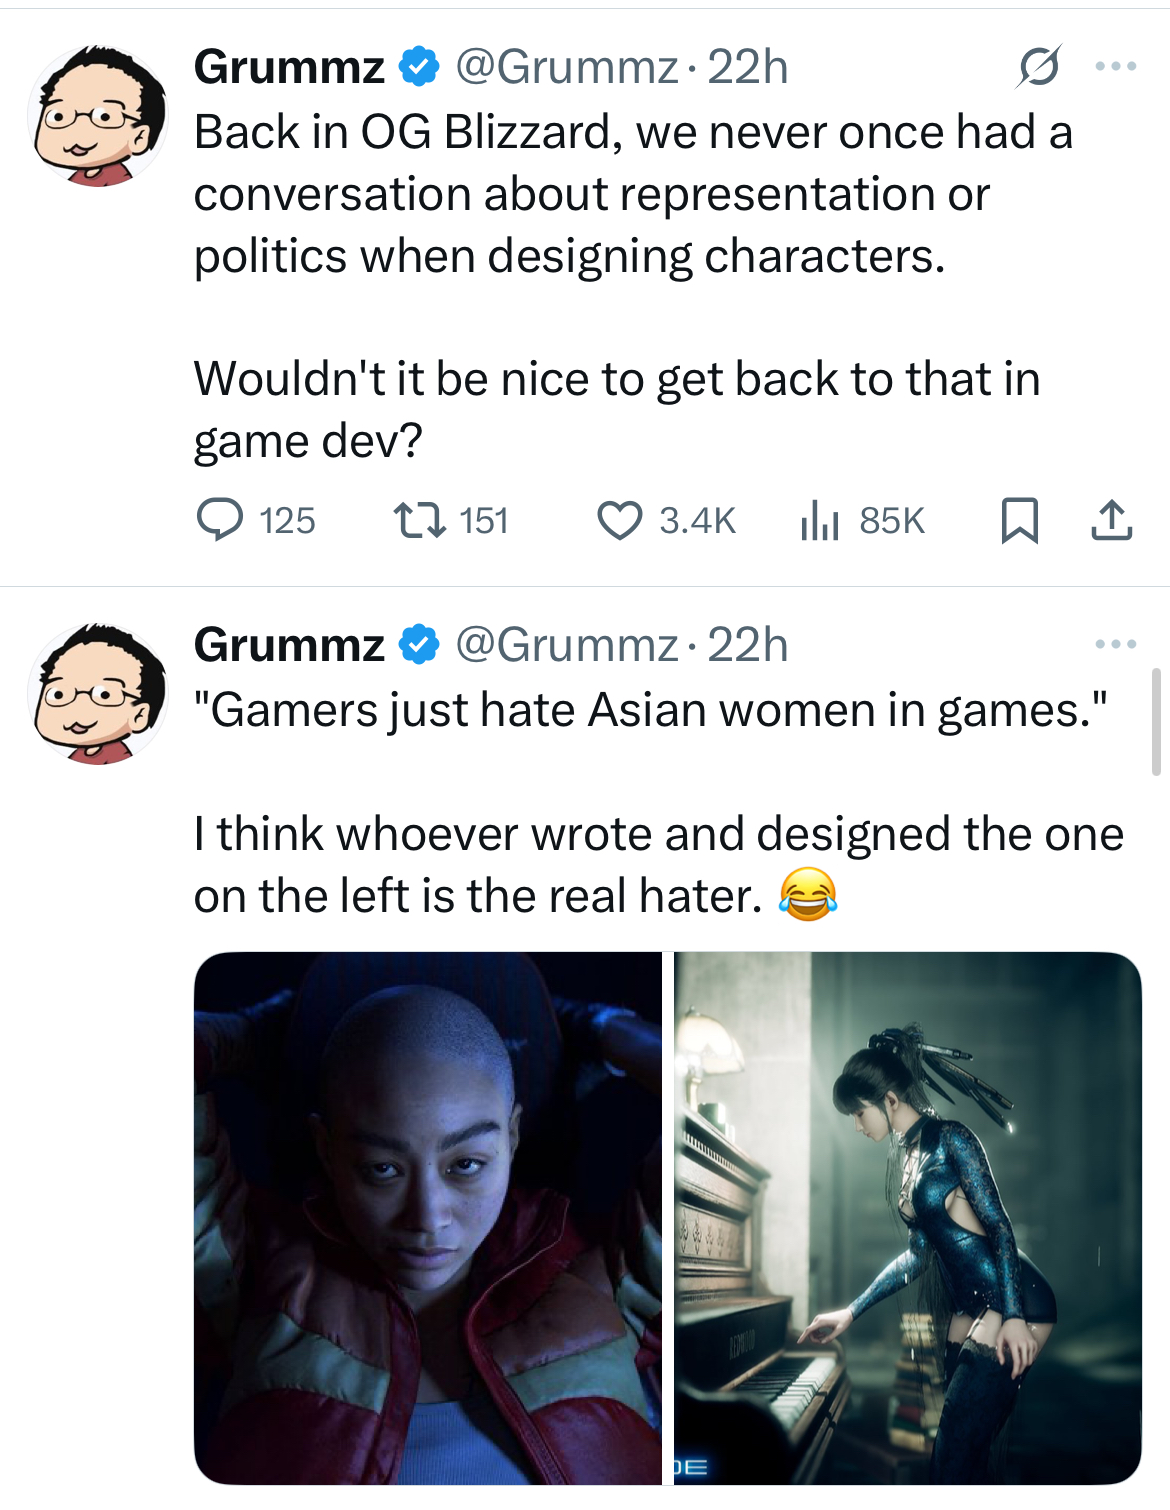The height and width of the screenshot is (1510, 1170).
Task: Tap the Grok slashed-circle icon
Action: pyautogui.click(x=1039, y=67)
